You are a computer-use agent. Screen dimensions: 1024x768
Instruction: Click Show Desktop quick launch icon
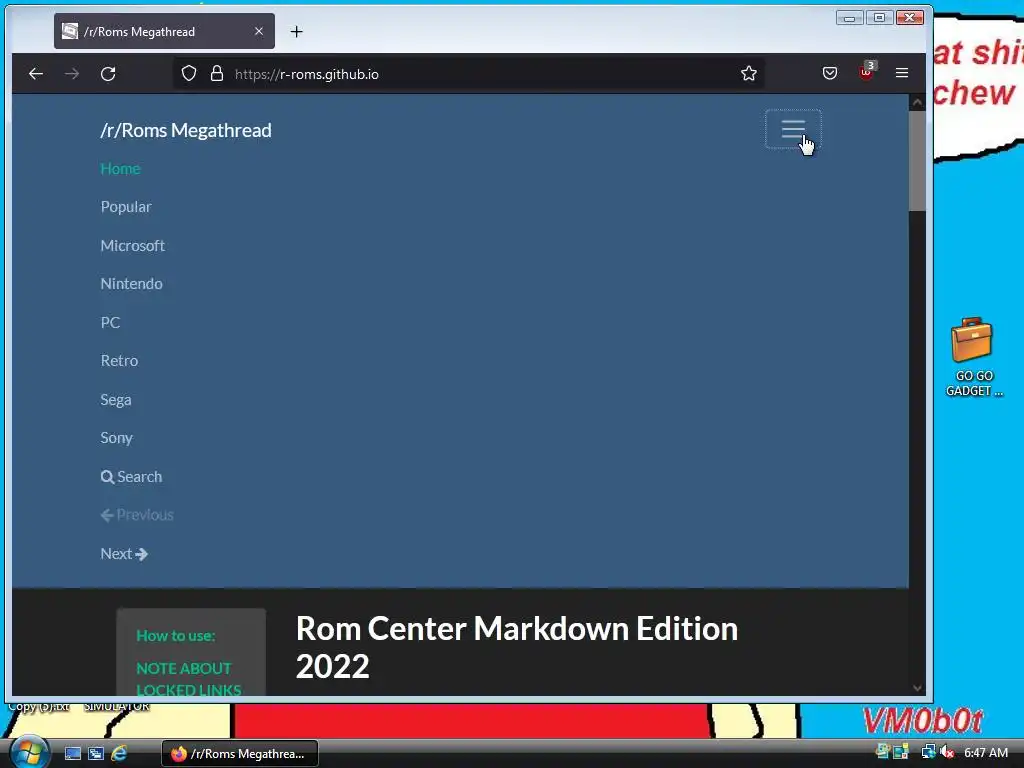[72, 754]
